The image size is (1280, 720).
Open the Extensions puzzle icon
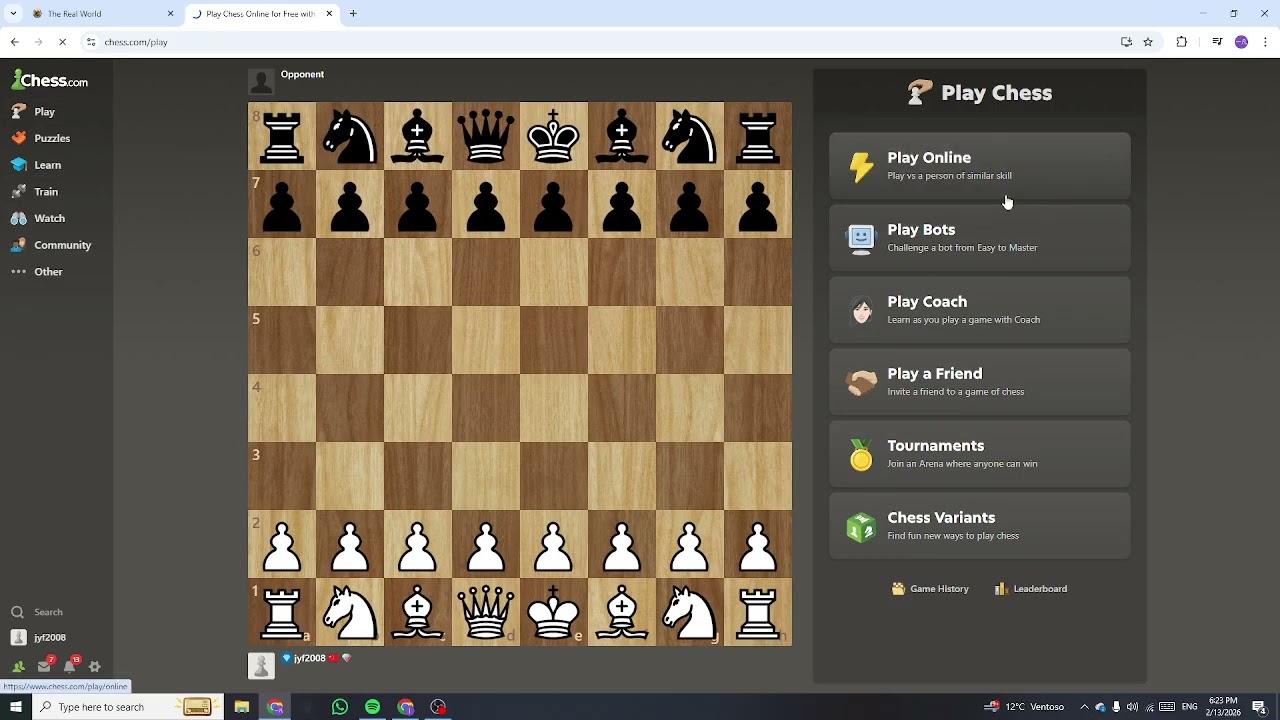tap(1182, 42)
